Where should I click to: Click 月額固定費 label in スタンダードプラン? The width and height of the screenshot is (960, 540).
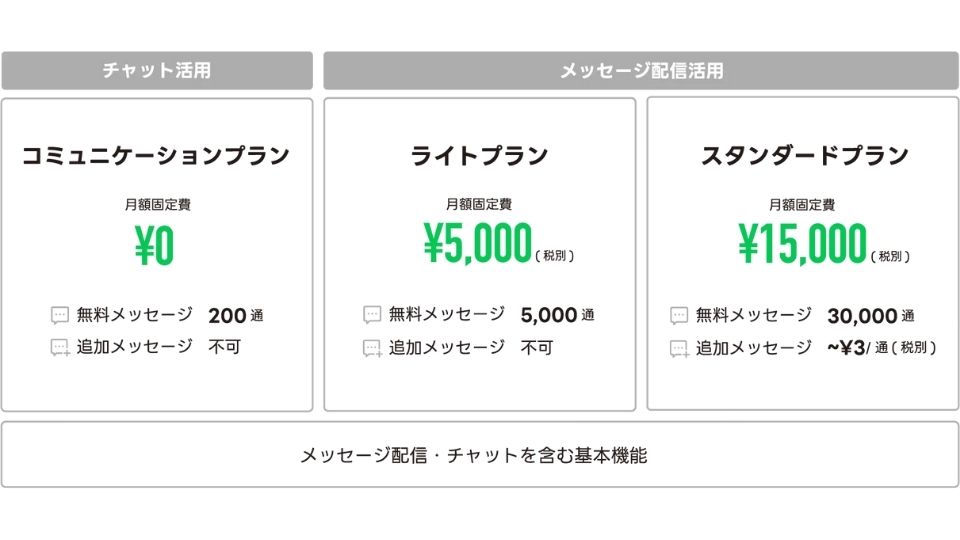tap(802, 205)
